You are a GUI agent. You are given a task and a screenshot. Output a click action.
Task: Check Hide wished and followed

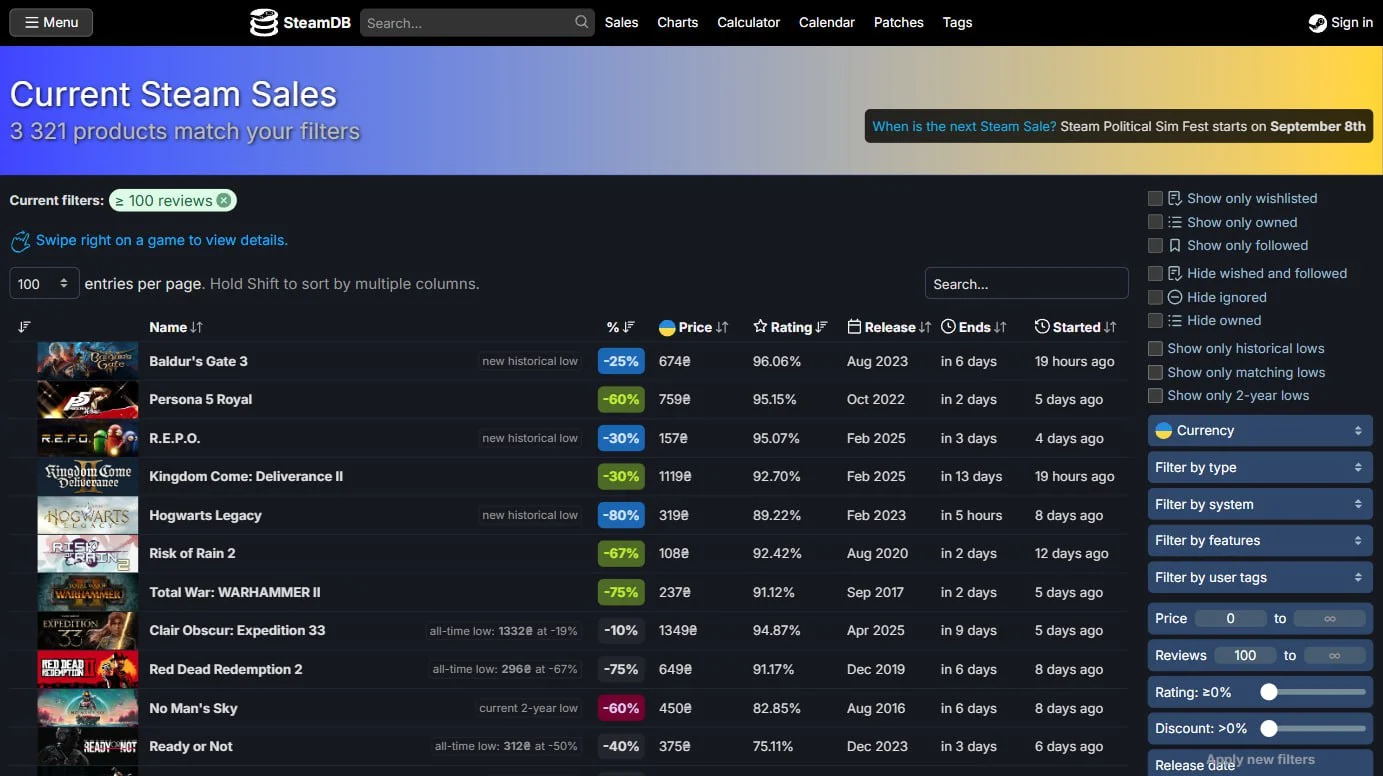pos(1155,273)
